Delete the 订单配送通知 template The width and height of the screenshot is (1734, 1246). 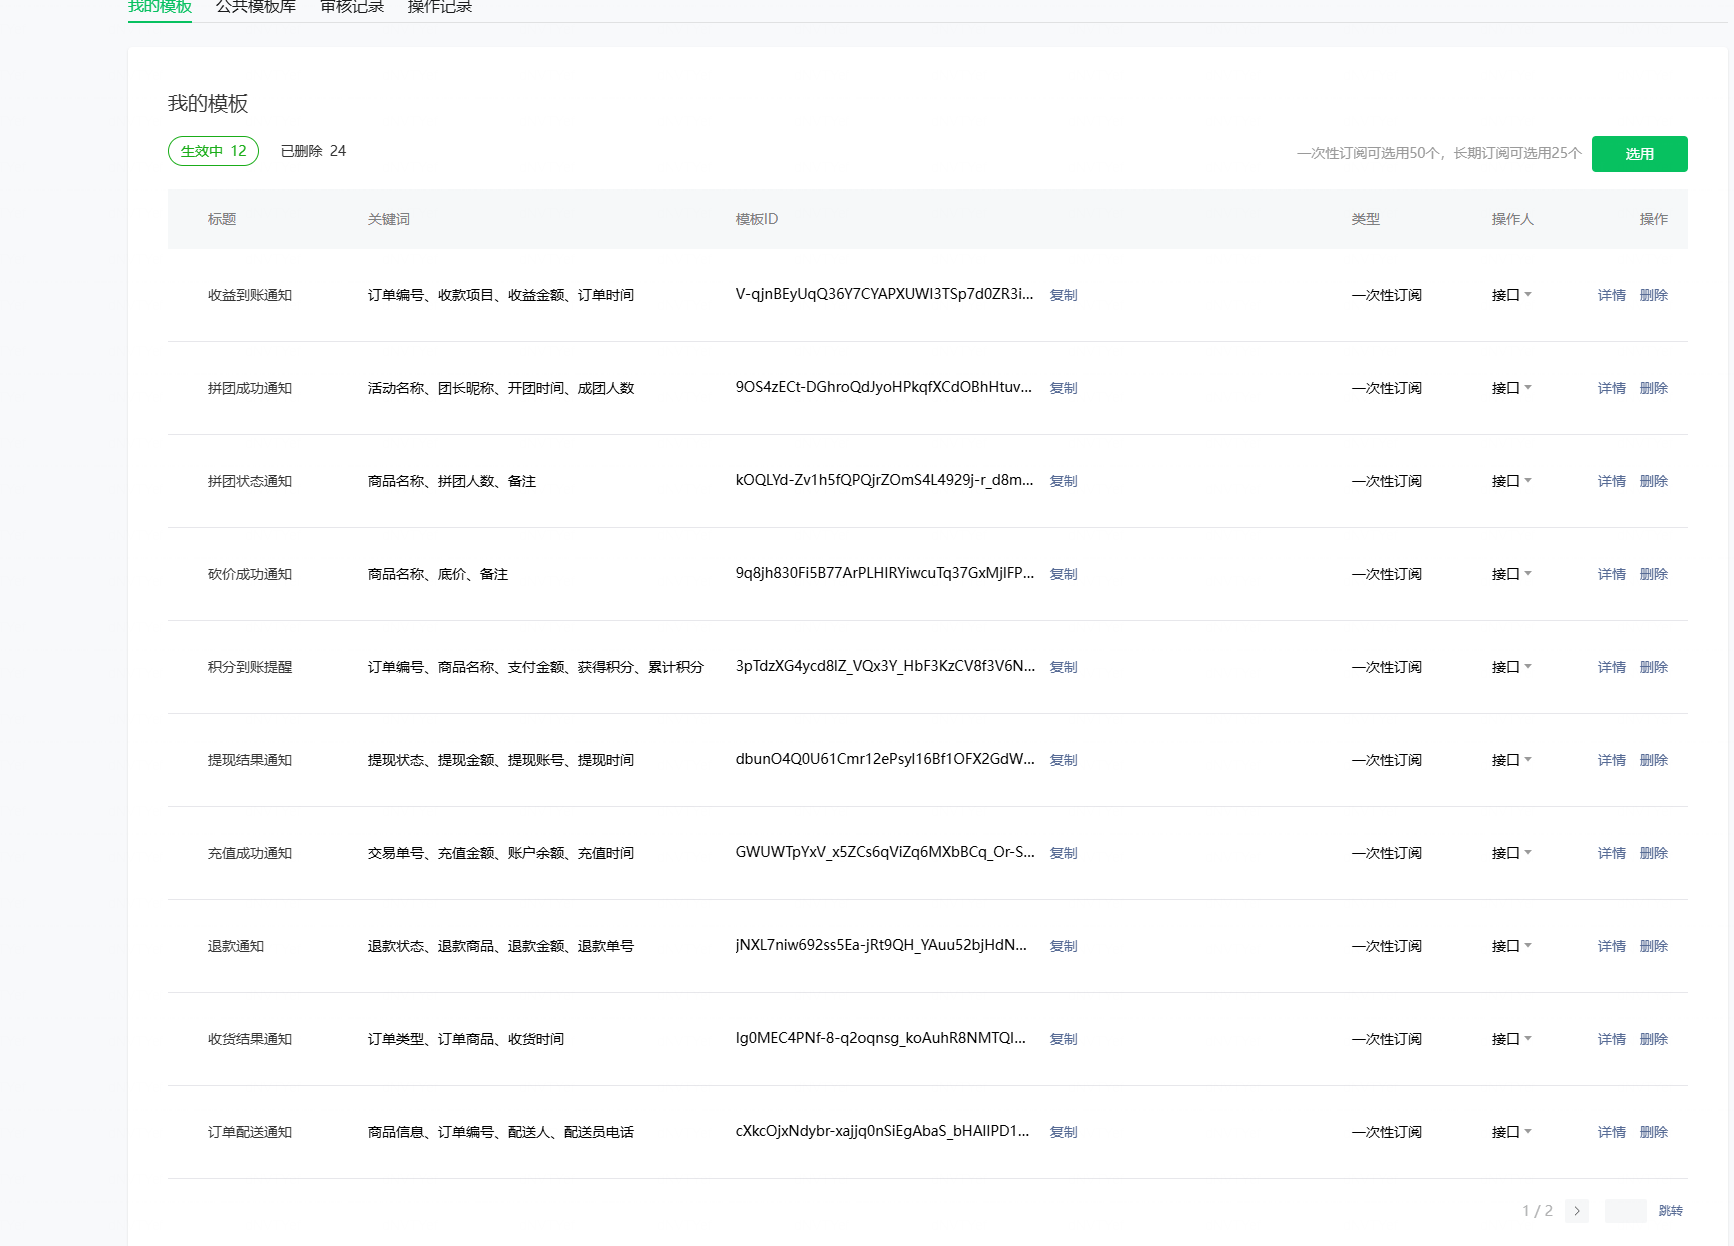(1653, 1132)
